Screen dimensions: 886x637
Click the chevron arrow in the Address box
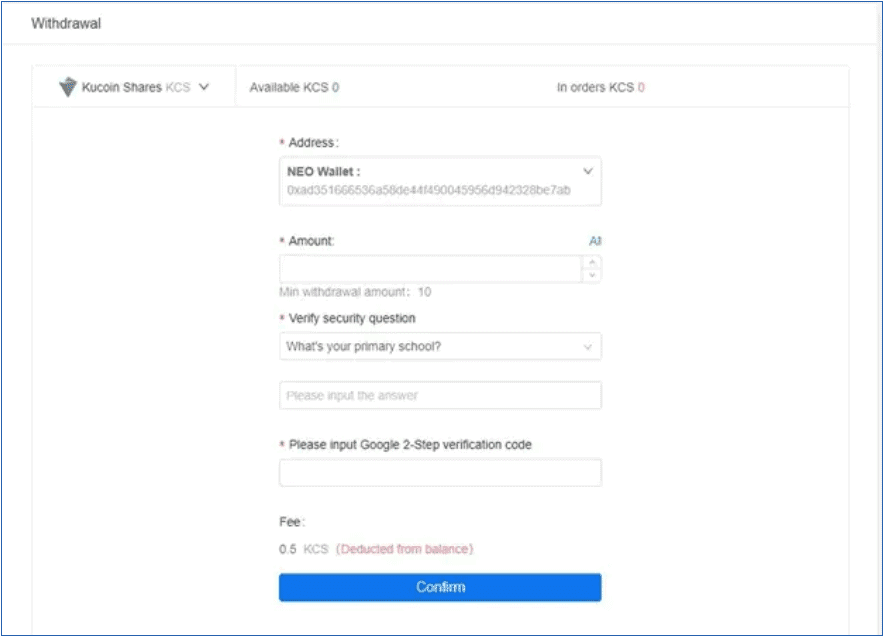tap(588, 172)
